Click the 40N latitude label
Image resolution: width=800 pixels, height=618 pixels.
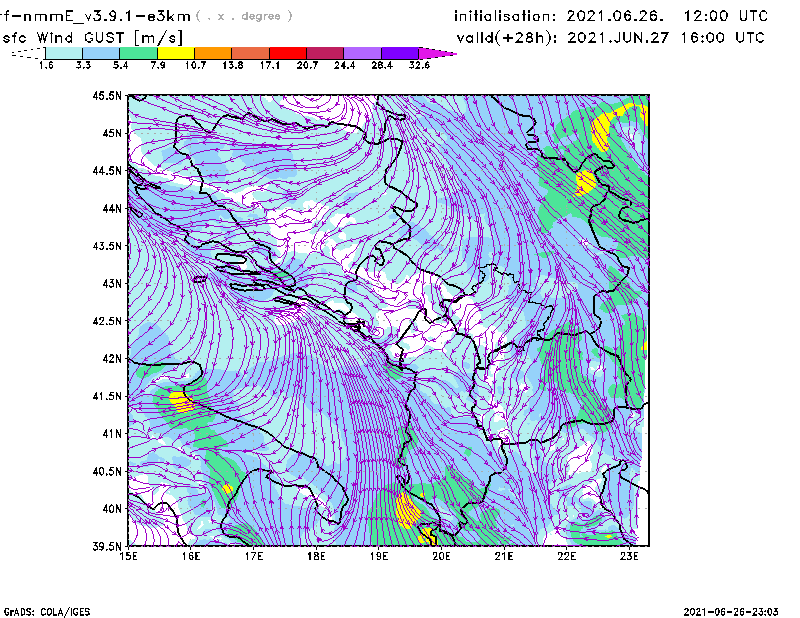[x=112, y=509]
